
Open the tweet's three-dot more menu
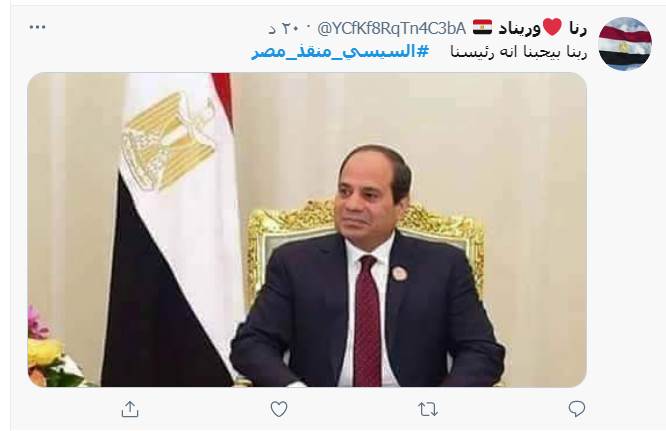[x=37, y=27]
